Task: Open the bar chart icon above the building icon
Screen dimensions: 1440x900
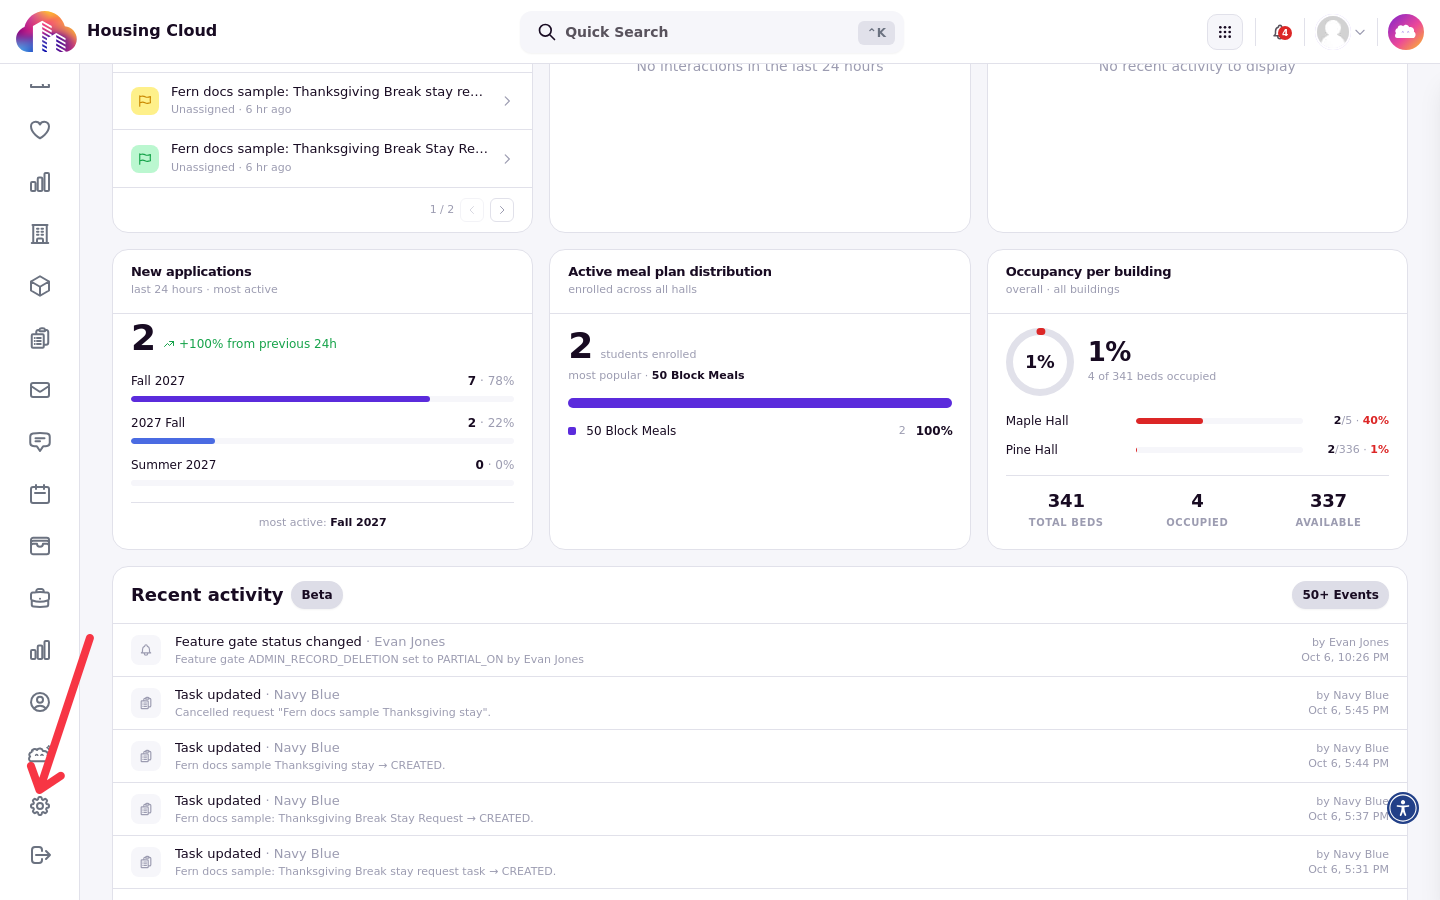Action: coord(40,182)
